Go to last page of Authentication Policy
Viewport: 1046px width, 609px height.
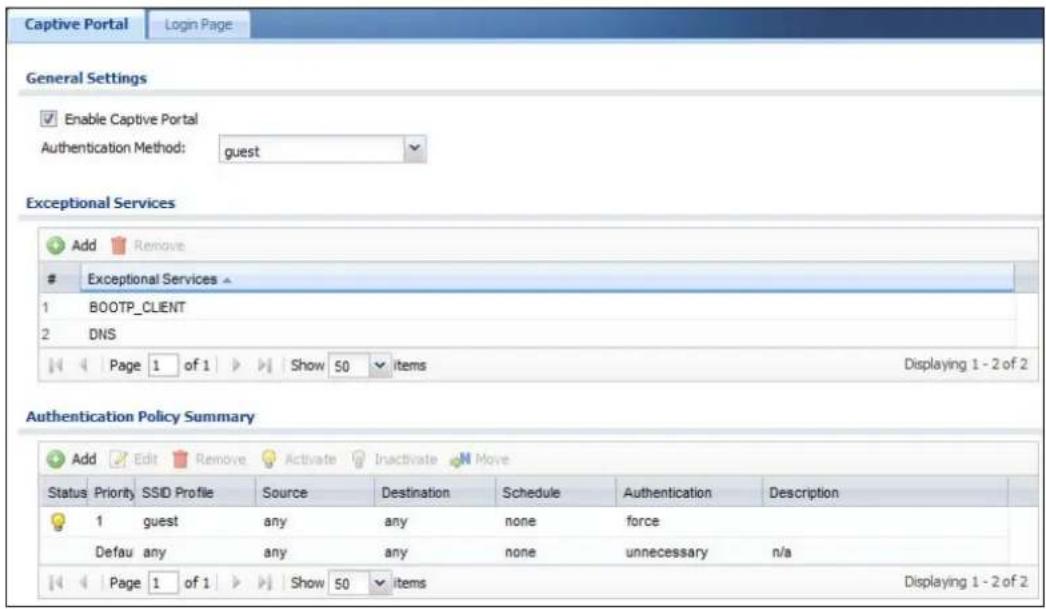tap(265, 583)
